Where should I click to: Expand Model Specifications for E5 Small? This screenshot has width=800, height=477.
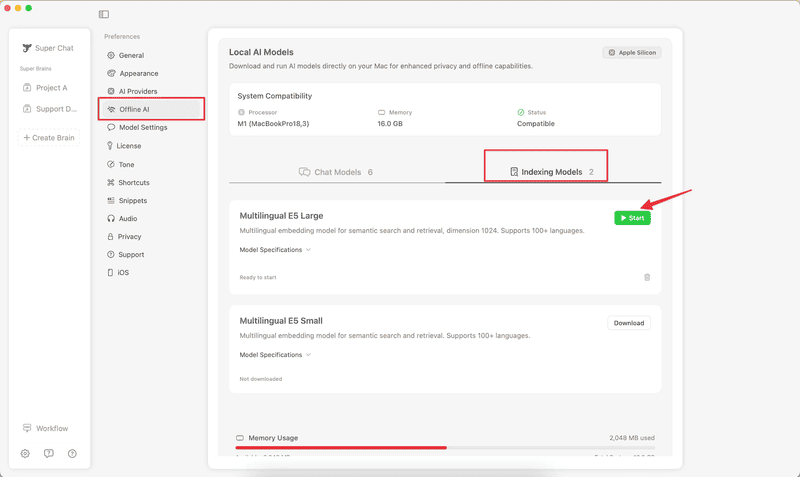pyautogui.click(x=275, y=355)
